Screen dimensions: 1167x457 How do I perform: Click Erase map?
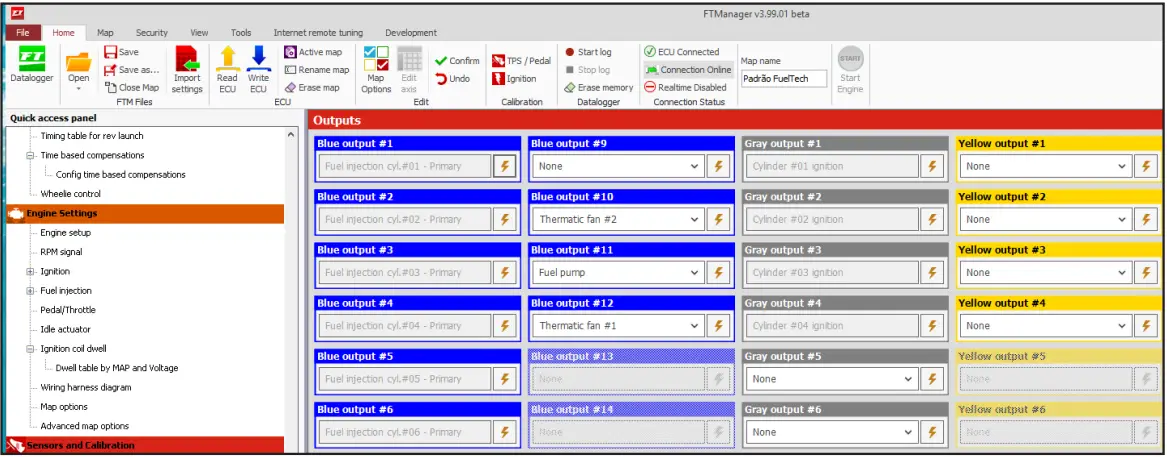312,87
